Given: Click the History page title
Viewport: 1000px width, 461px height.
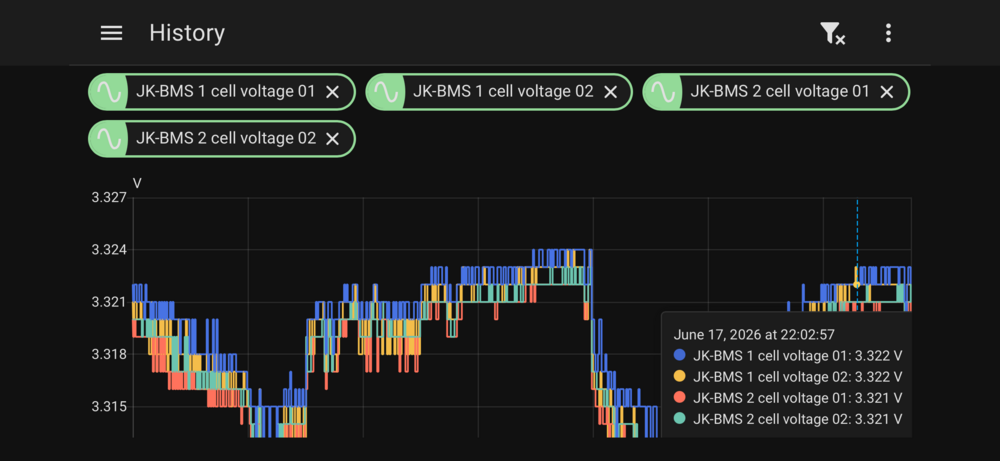Looking at the screenshot, I should 187,33.
